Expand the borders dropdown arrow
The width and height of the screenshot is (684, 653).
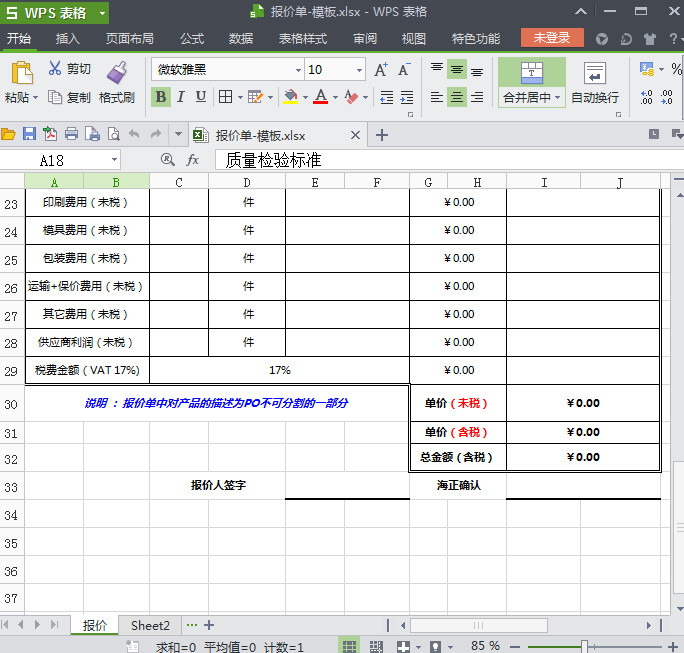(240, 97)
